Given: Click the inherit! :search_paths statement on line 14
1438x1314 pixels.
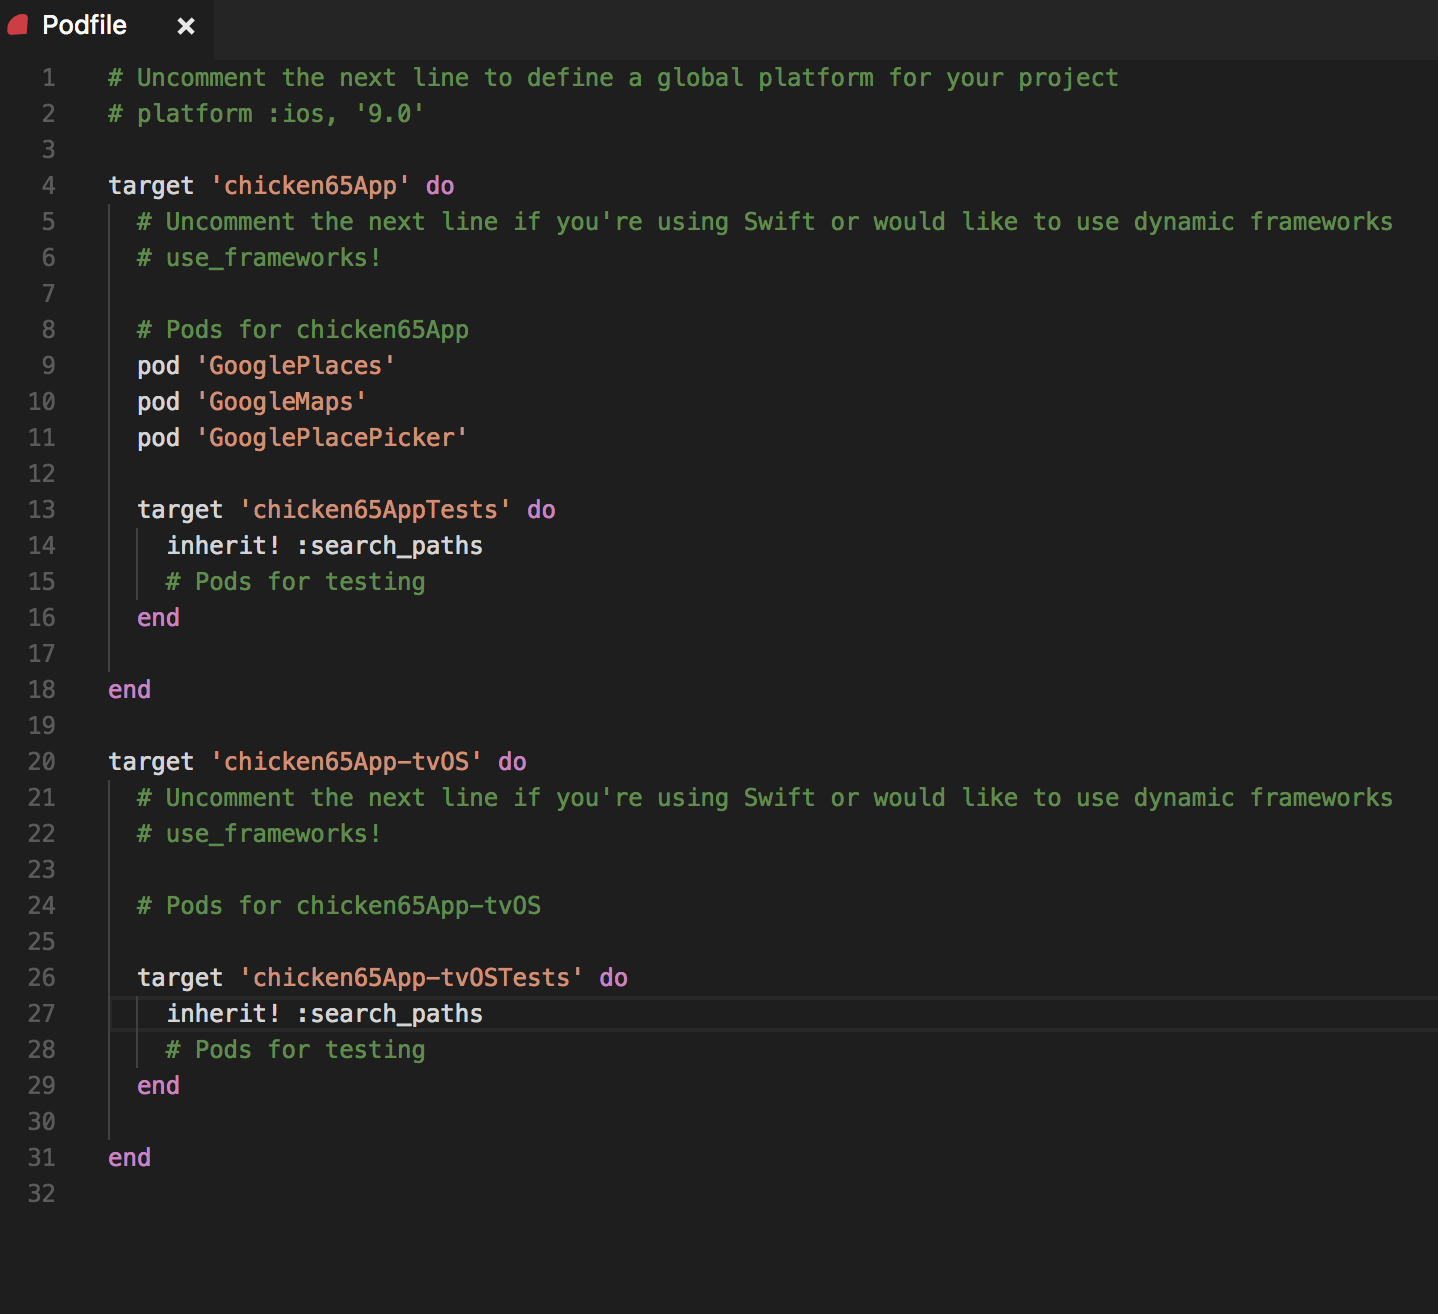Looking at the screenshot, I should [325, 545].
